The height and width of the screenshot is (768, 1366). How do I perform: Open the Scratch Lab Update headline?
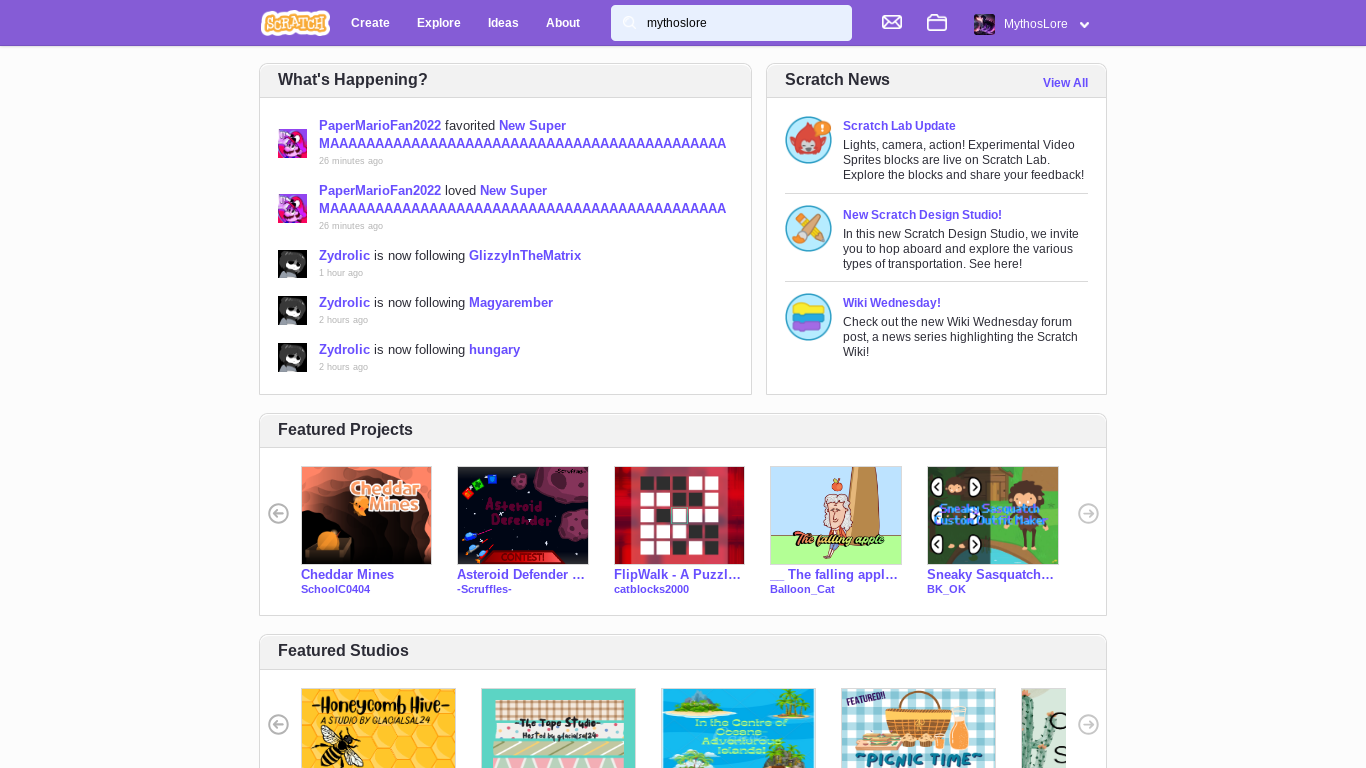899,126
